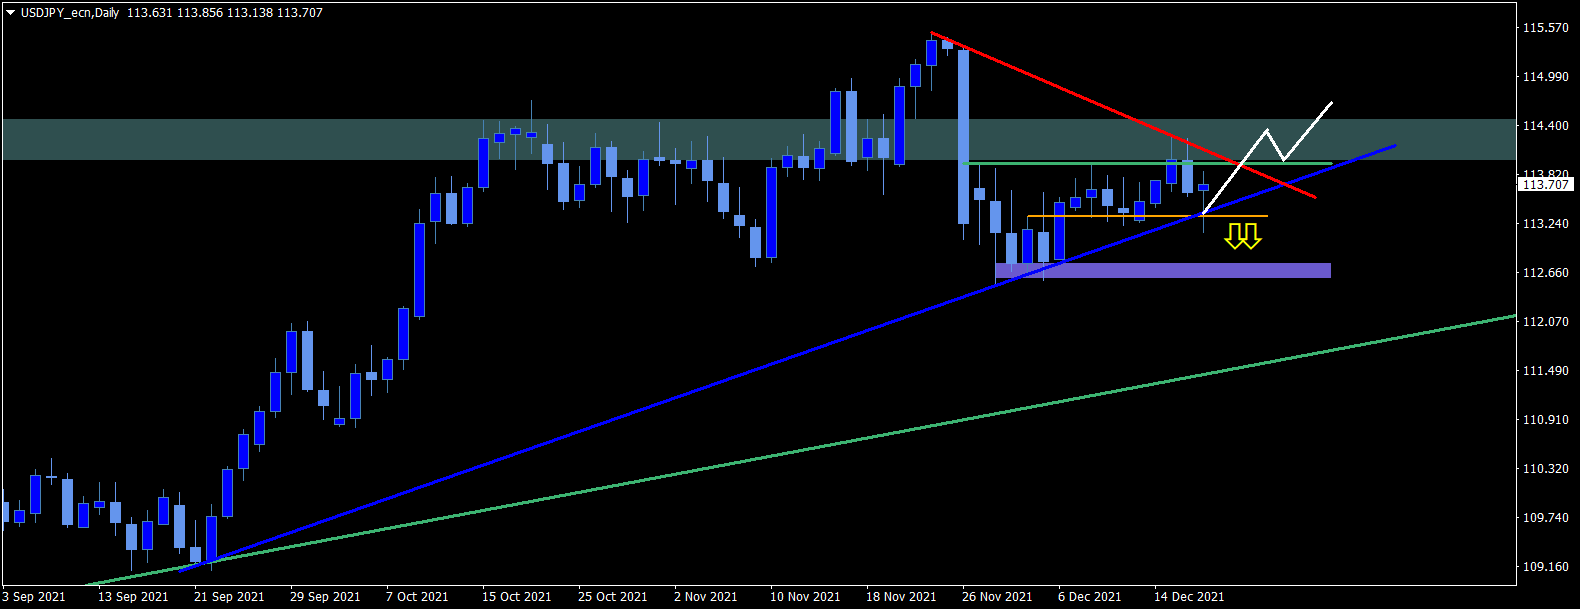Click the 6 Dec 2021 date label

pyautogui.click(x=1089, y=597)
